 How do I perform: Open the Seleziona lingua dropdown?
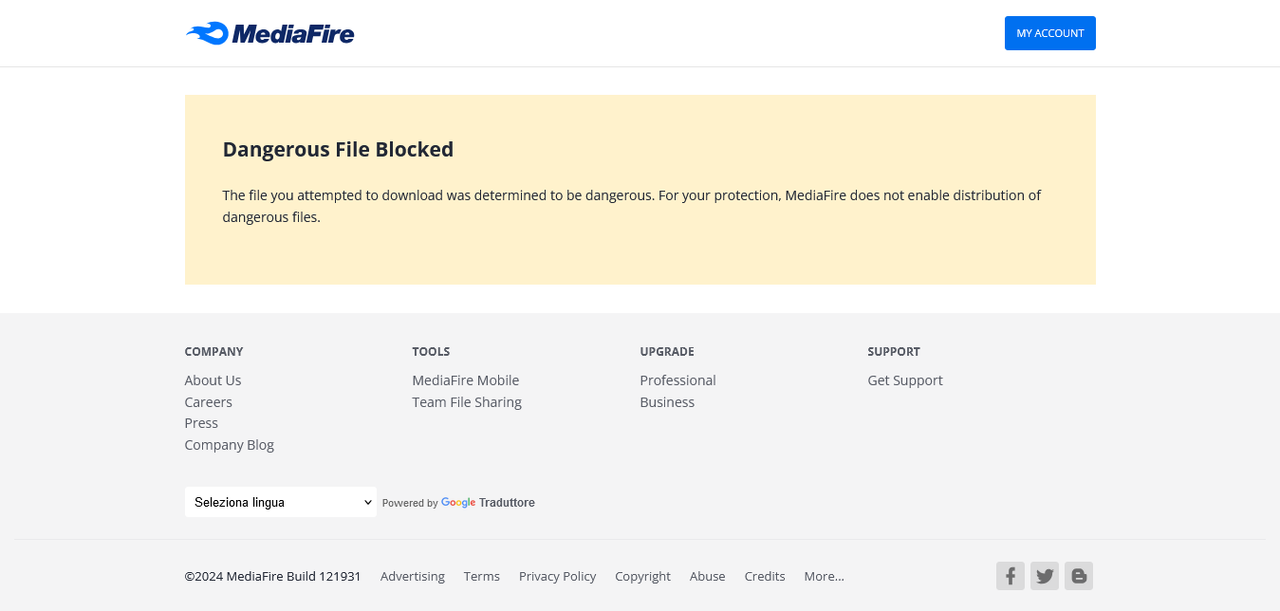(280, 502)
